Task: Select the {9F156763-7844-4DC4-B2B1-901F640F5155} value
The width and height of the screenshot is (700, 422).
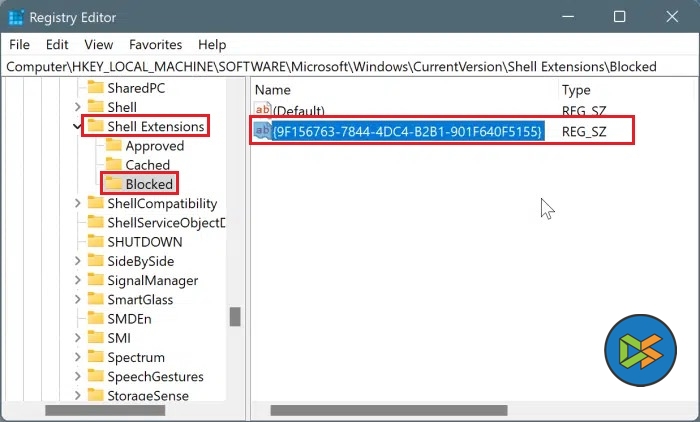Action: coord(407,131)
